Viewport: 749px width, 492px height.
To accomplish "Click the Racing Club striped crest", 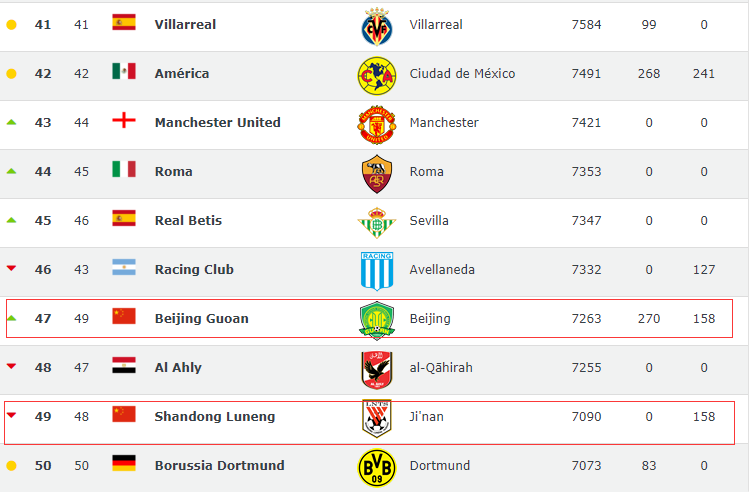I will point(377,271).
